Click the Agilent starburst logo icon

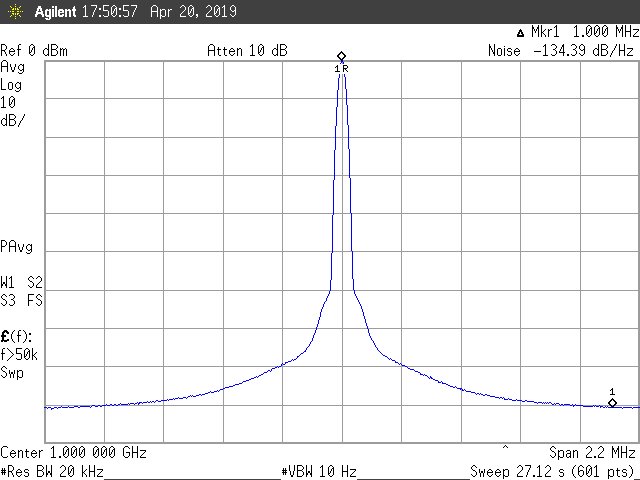click(x=16, y=11)
